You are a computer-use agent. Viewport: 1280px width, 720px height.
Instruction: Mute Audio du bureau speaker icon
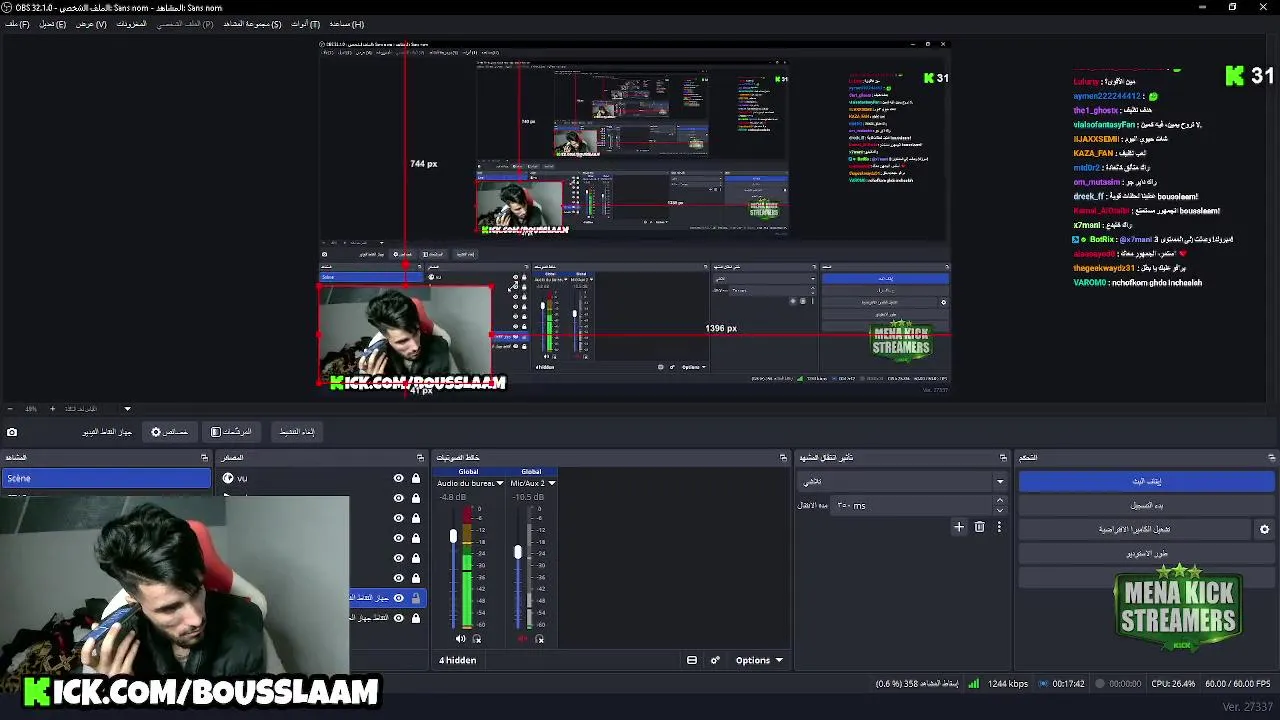pos(461,639)
